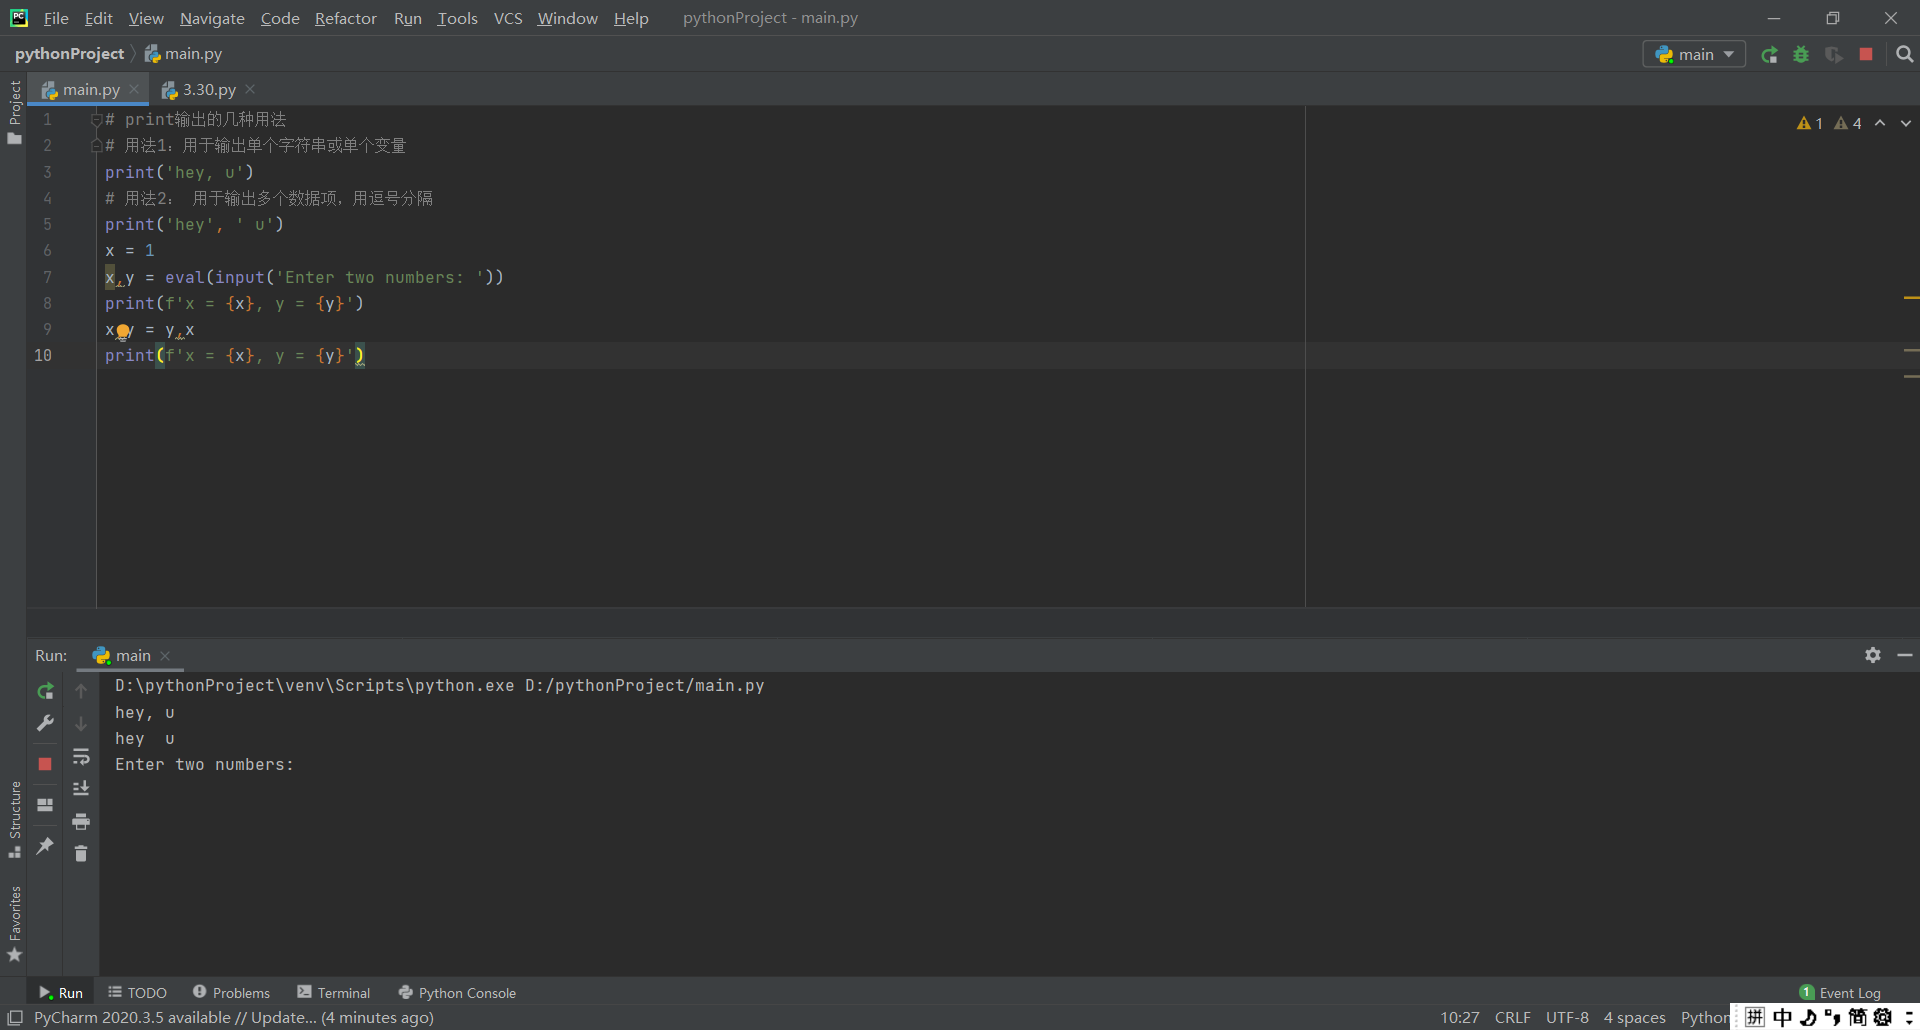Click the yellow warning stripe in the gutter
The width and height of the screenshot is (1920, 1030).
tap(1911, 298)
